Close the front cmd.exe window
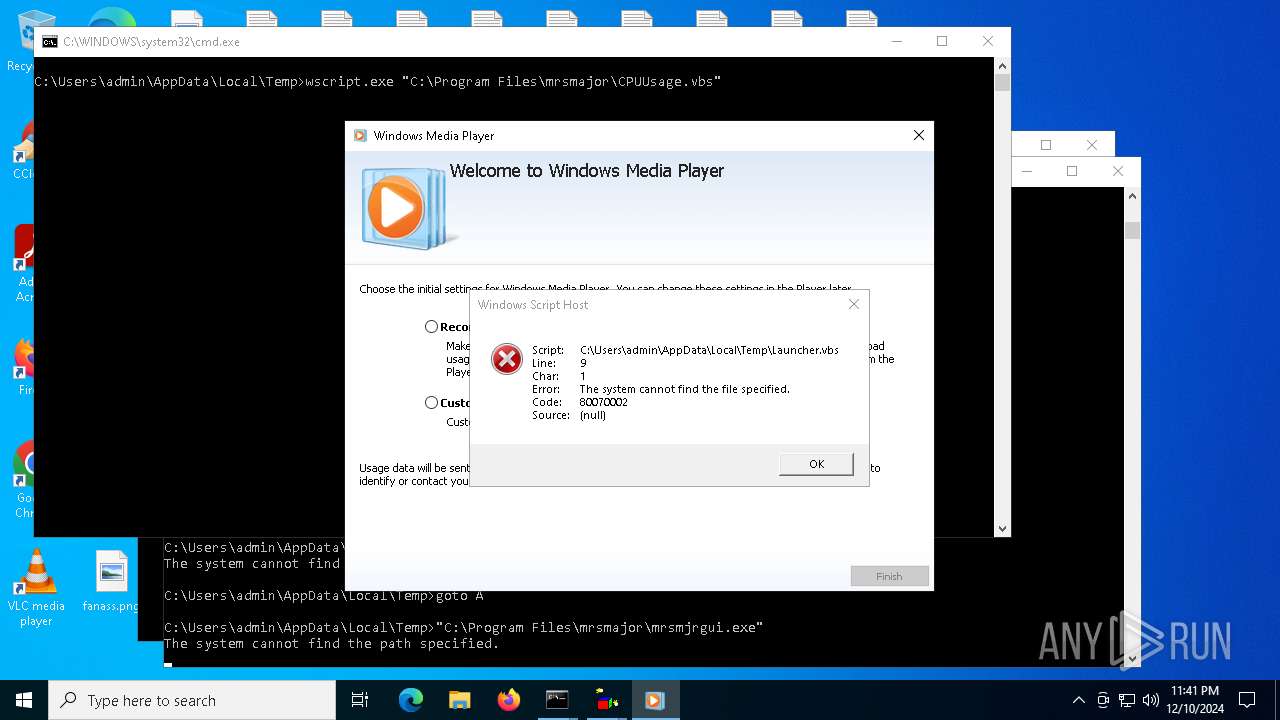This screenshot has height=720, width=1280. (987, 41)
